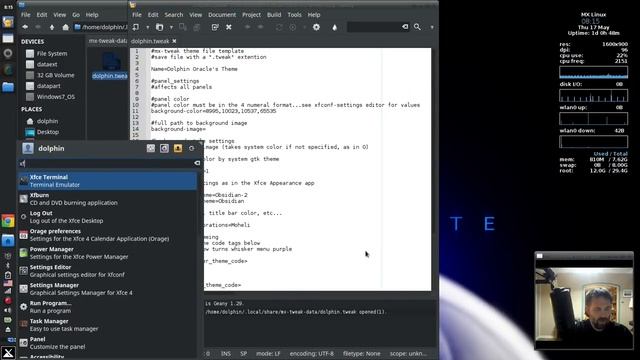Choose Run Program entry in Whisker menu
This screenshot has width=640, height=360.
tap(108, 307)
